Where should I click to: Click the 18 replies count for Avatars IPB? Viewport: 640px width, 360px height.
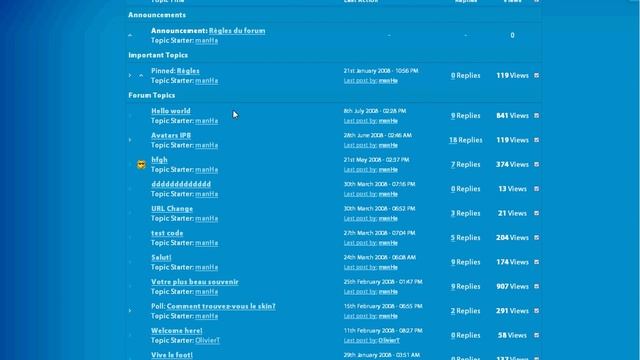point(453,140)
